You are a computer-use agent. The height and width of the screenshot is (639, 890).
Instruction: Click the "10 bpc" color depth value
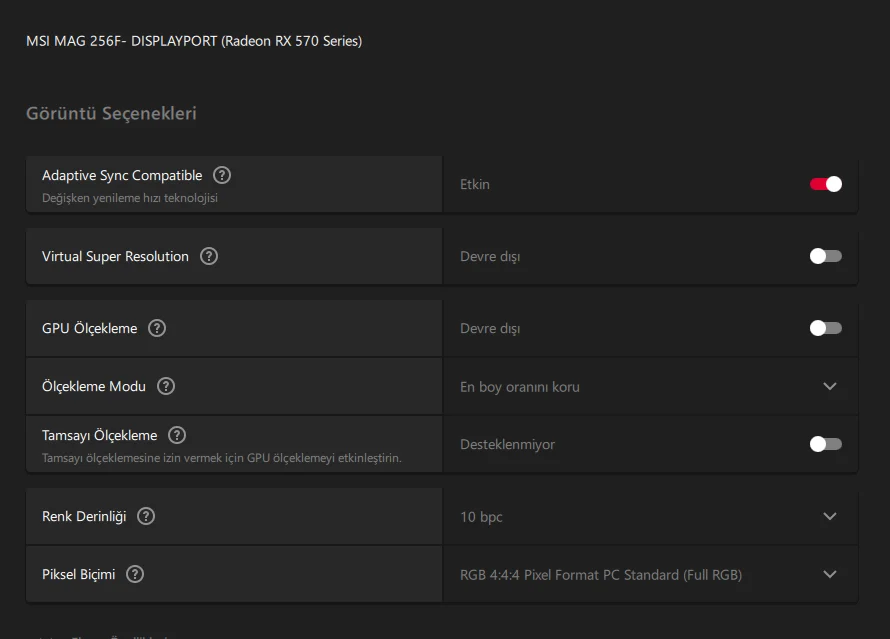click(481, 517)
